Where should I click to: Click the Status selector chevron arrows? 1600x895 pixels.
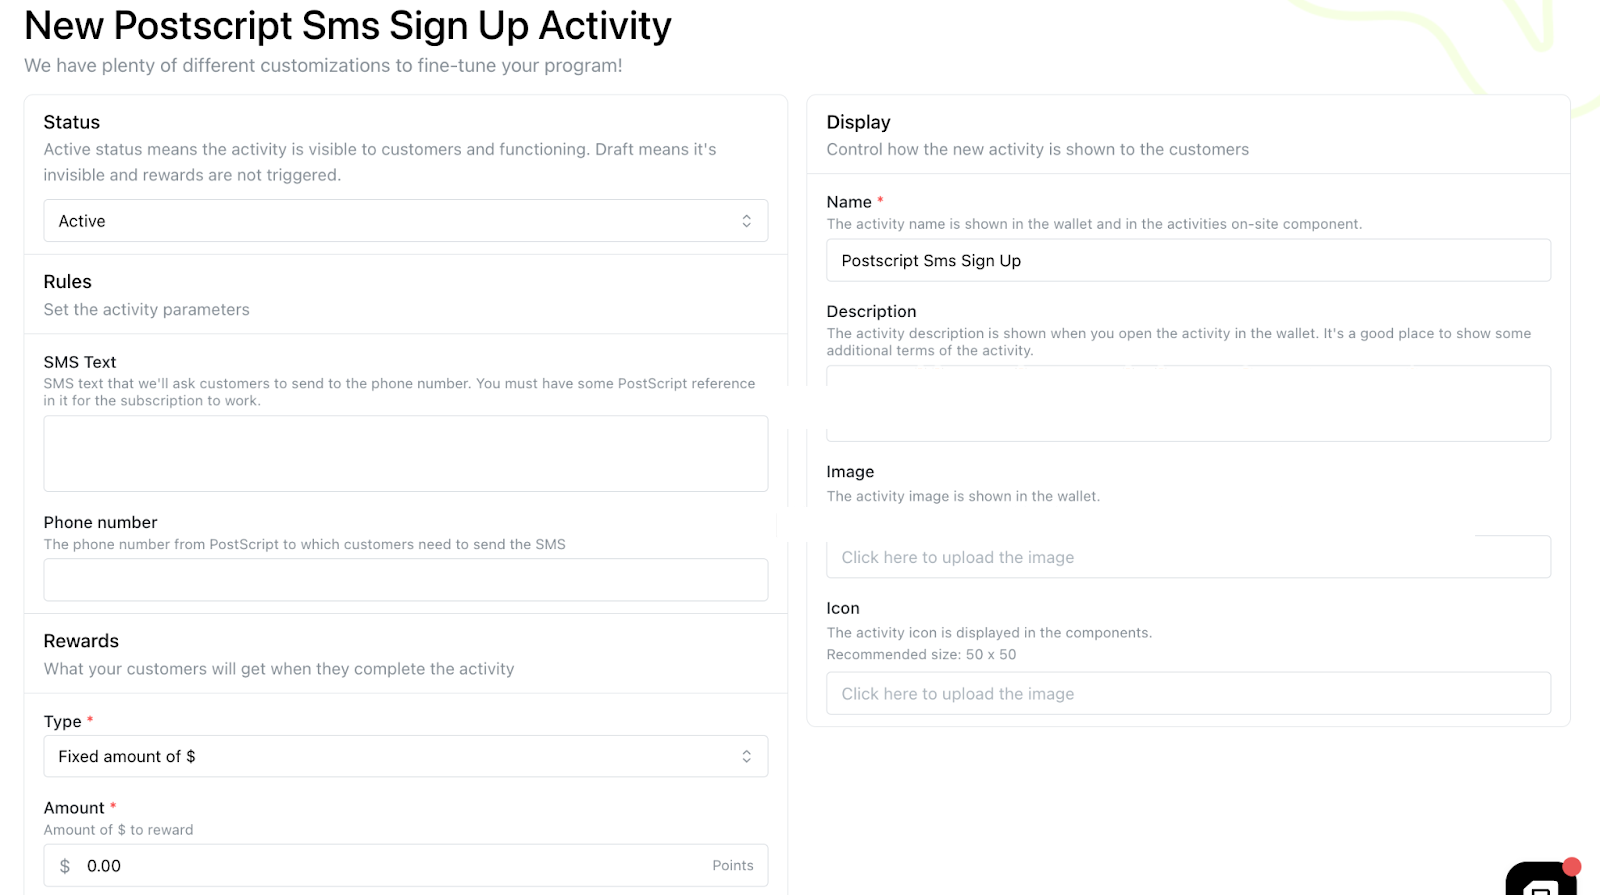tap(746, 221)
